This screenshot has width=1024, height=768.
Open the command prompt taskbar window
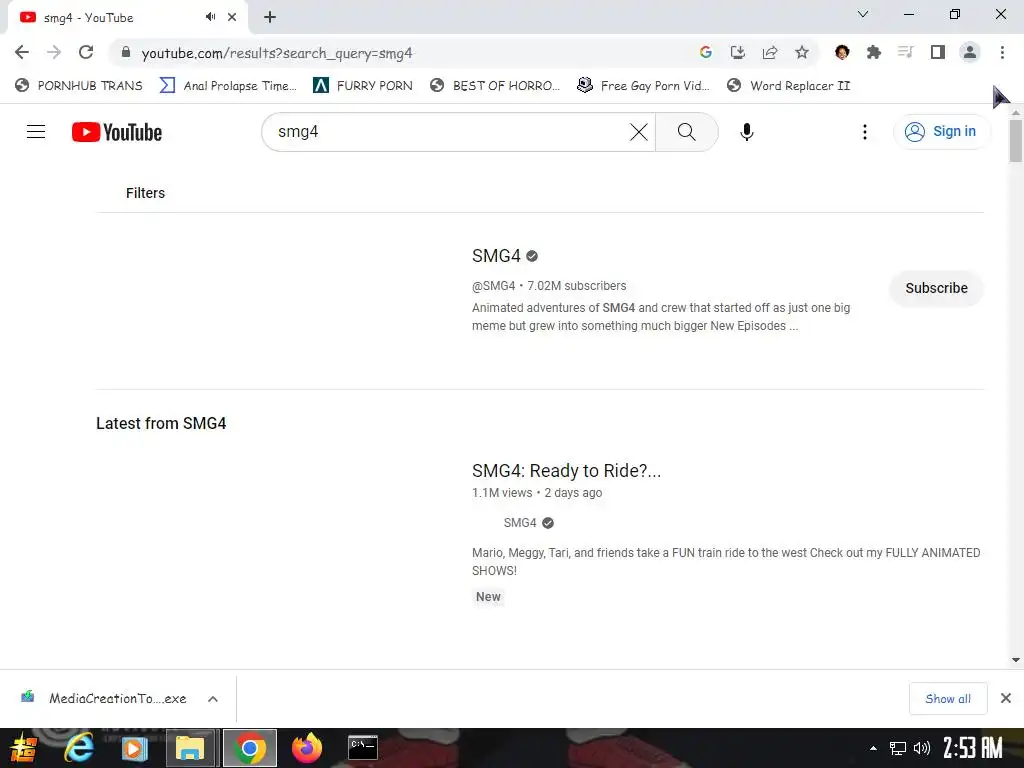[362, 748]
